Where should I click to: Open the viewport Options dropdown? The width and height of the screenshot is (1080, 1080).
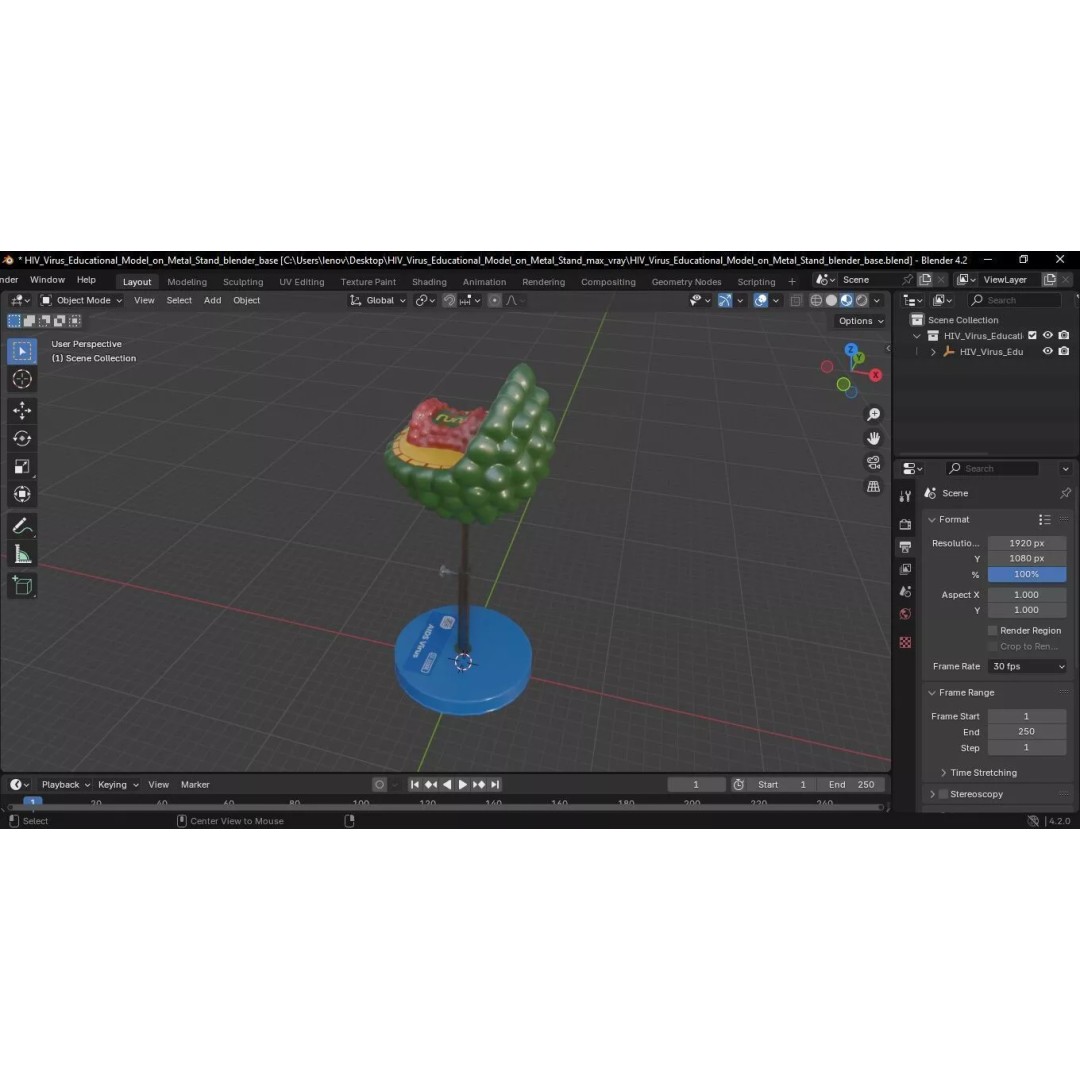tap(860, 321)
